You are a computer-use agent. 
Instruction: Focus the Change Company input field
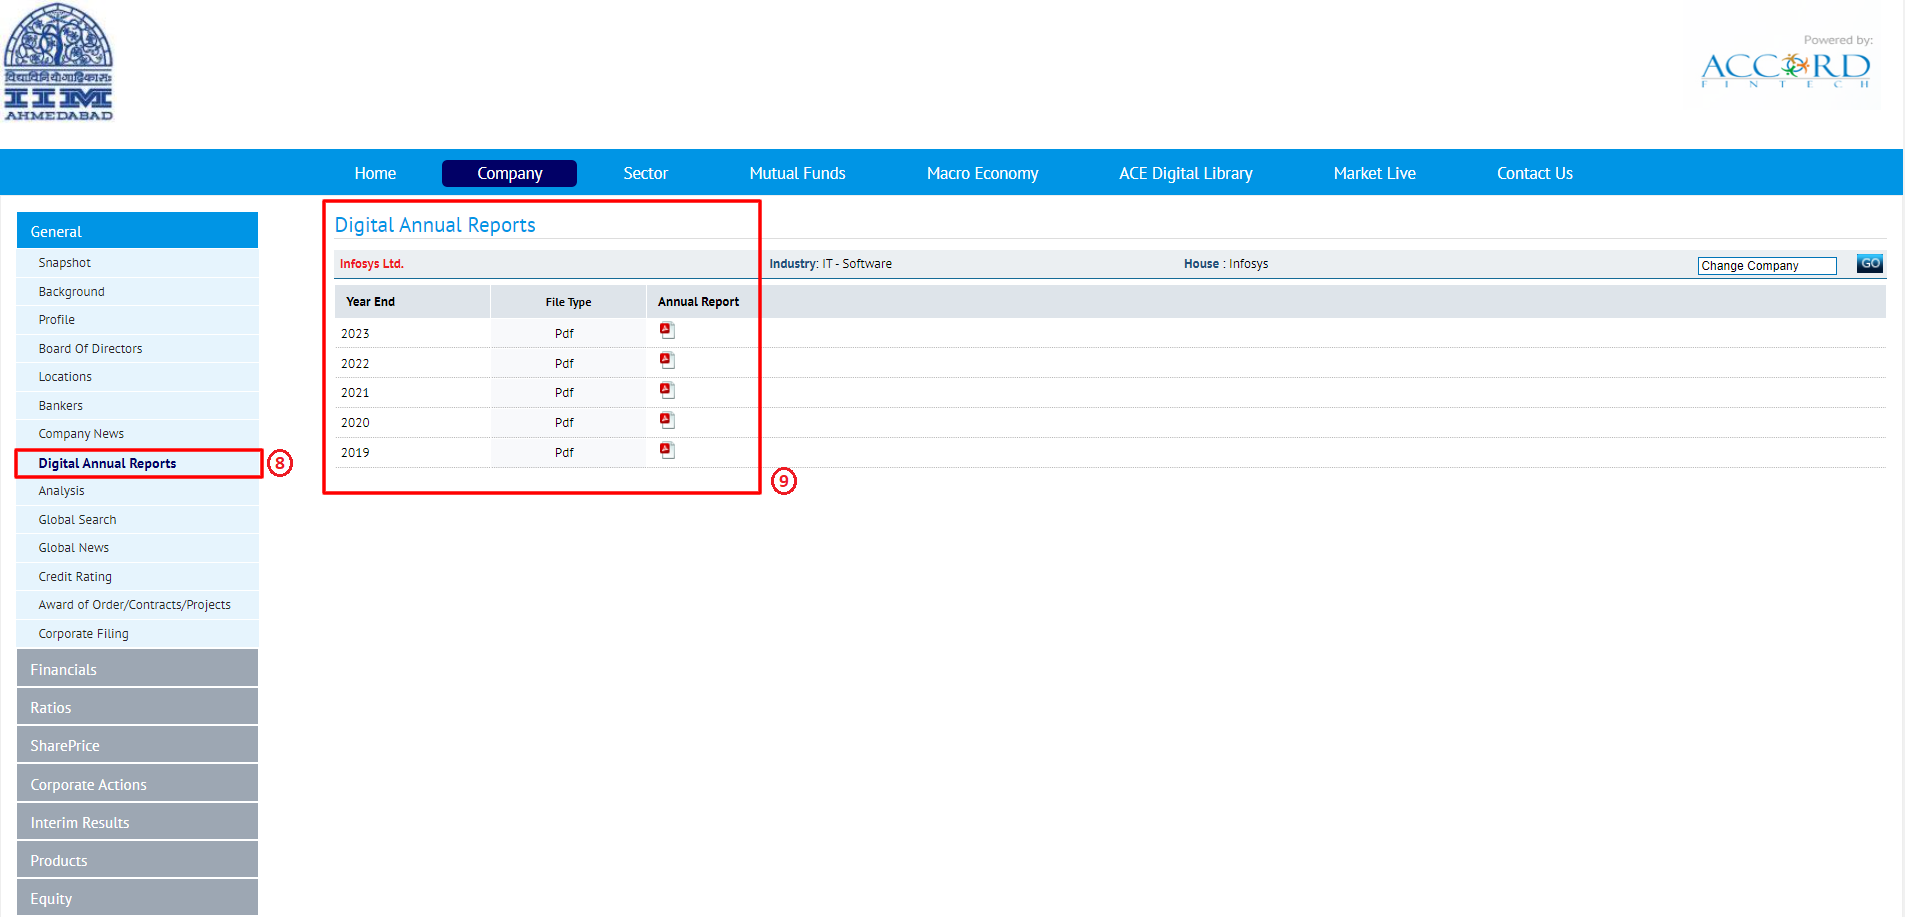(1767, 265)
